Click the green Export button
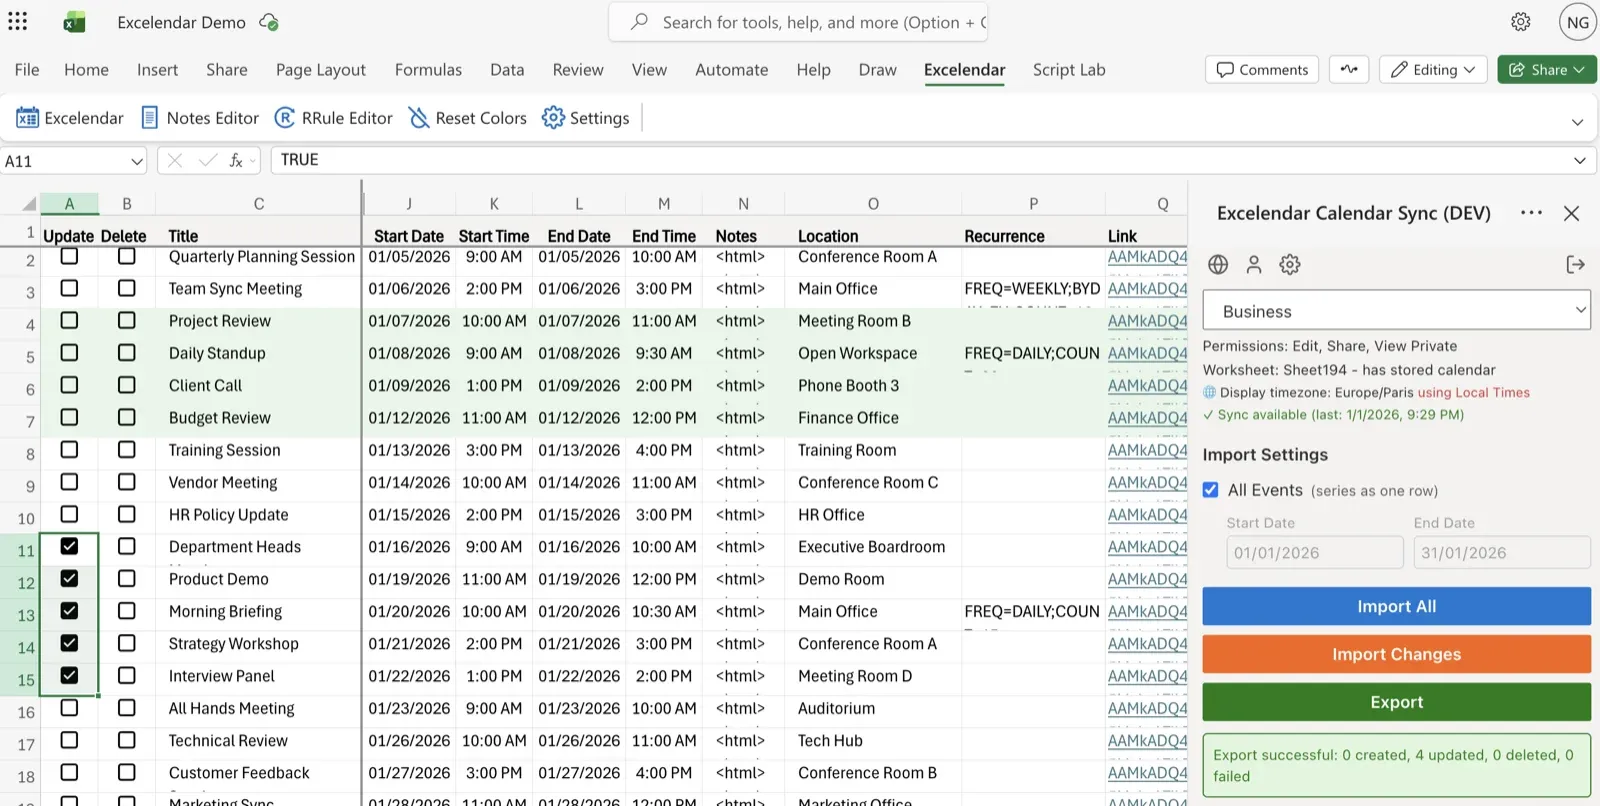1600x806 pixels. point(1396,702)
